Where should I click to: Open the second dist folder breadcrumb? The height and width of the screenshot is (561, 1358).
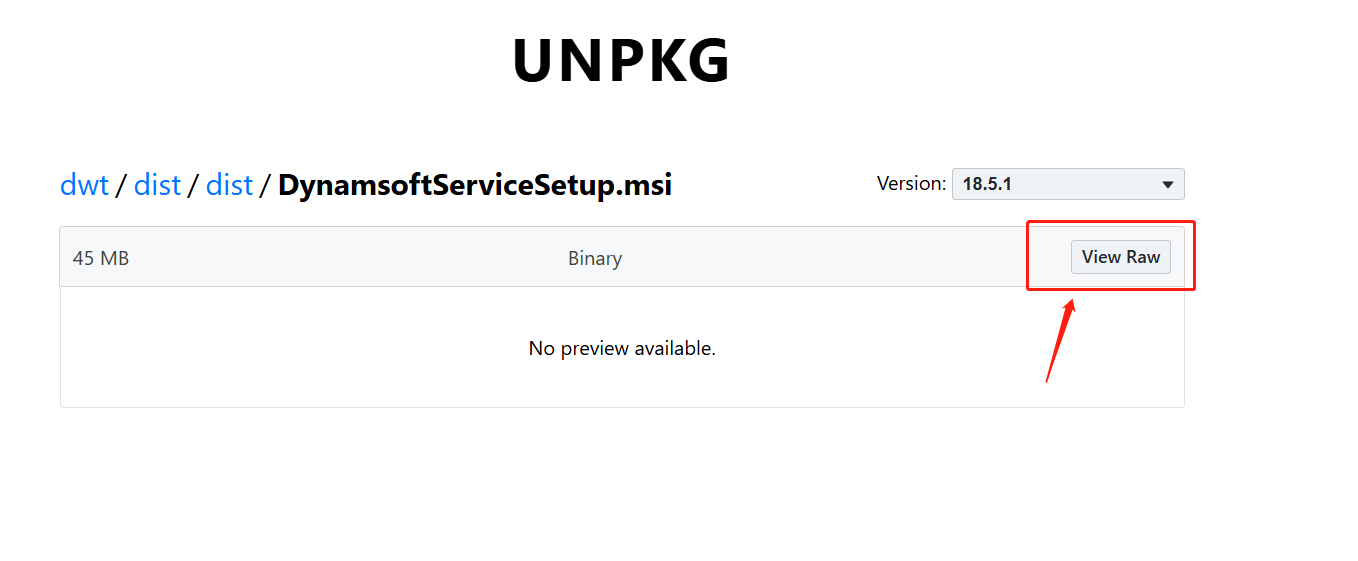click(x=229, y=185)
